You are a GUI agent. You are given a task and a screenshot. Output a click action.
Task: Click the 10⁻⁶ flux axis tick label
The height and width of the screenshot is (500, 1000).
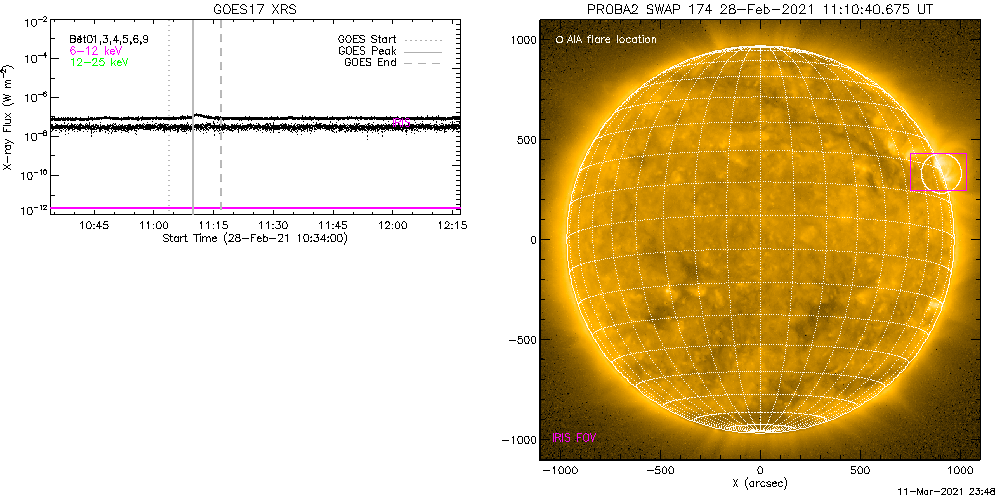pos(35,98)
